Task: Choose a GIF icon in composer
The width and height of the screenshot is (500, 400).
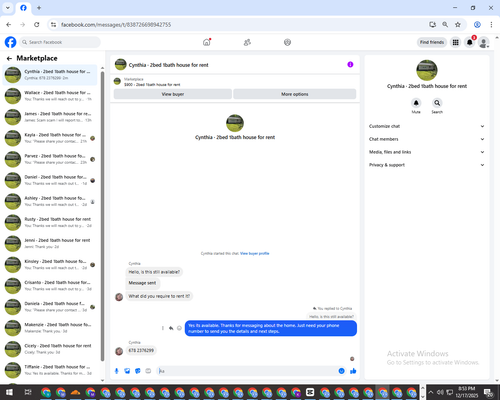Action: (x=148, y=371)
